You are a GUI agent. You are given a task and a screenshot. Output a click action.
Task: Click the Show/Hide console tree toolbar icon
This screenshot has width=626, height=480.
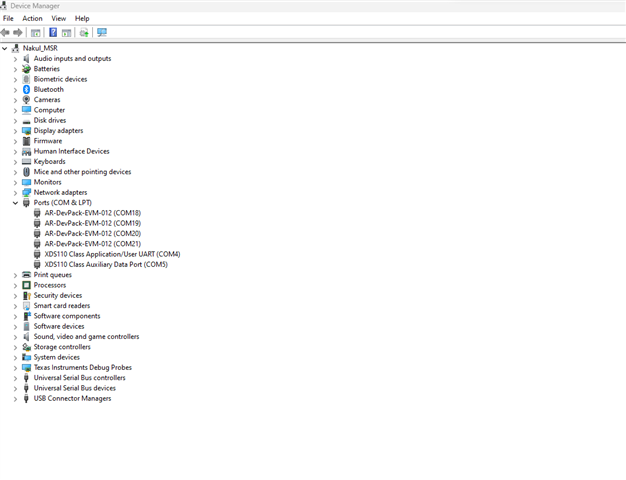pos(36,33)
